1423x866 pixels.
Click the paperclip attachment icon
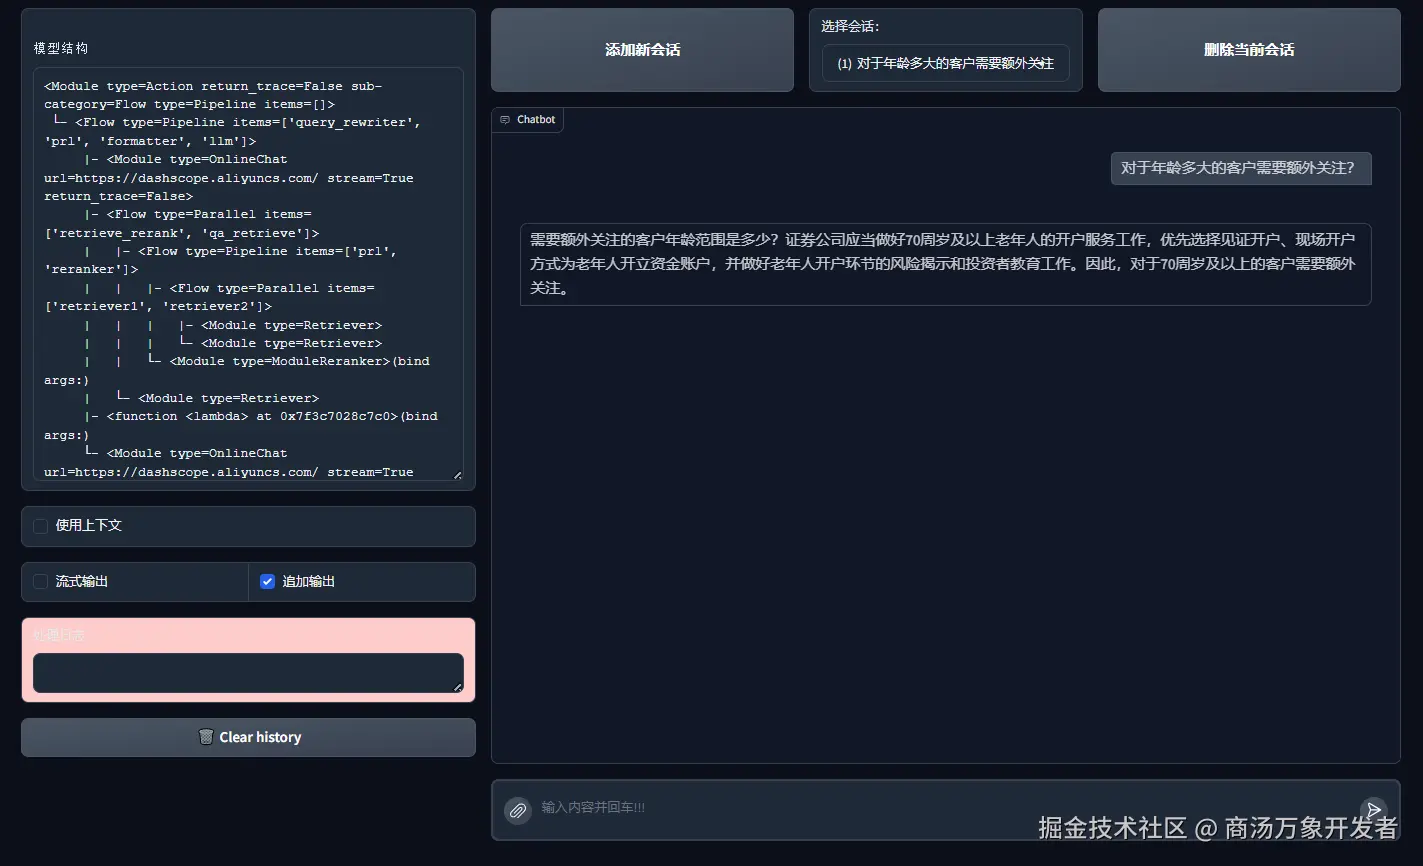517,811
